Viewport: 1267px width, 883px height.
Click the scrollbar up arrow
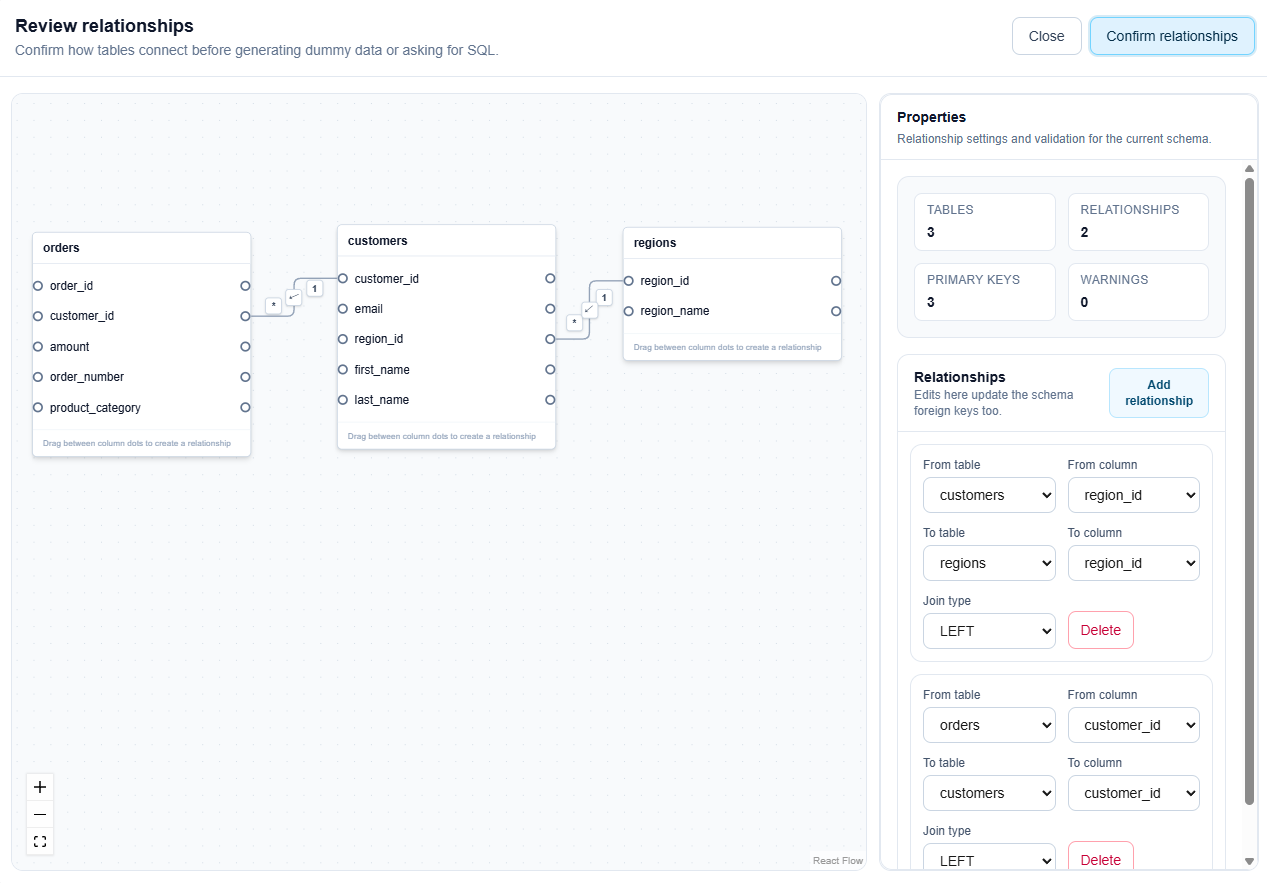1249,168
